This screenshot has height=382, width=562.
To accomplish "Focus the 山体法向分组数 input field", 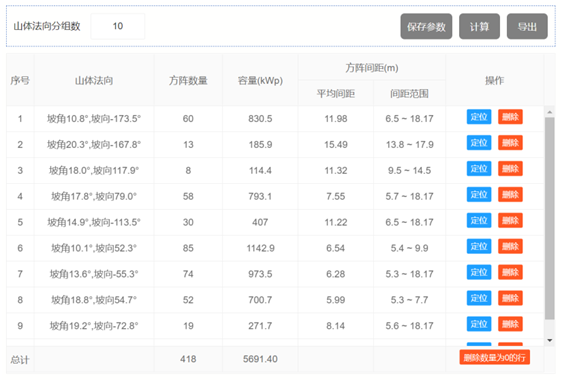I will pyautogui.click(x=118, y=26).
